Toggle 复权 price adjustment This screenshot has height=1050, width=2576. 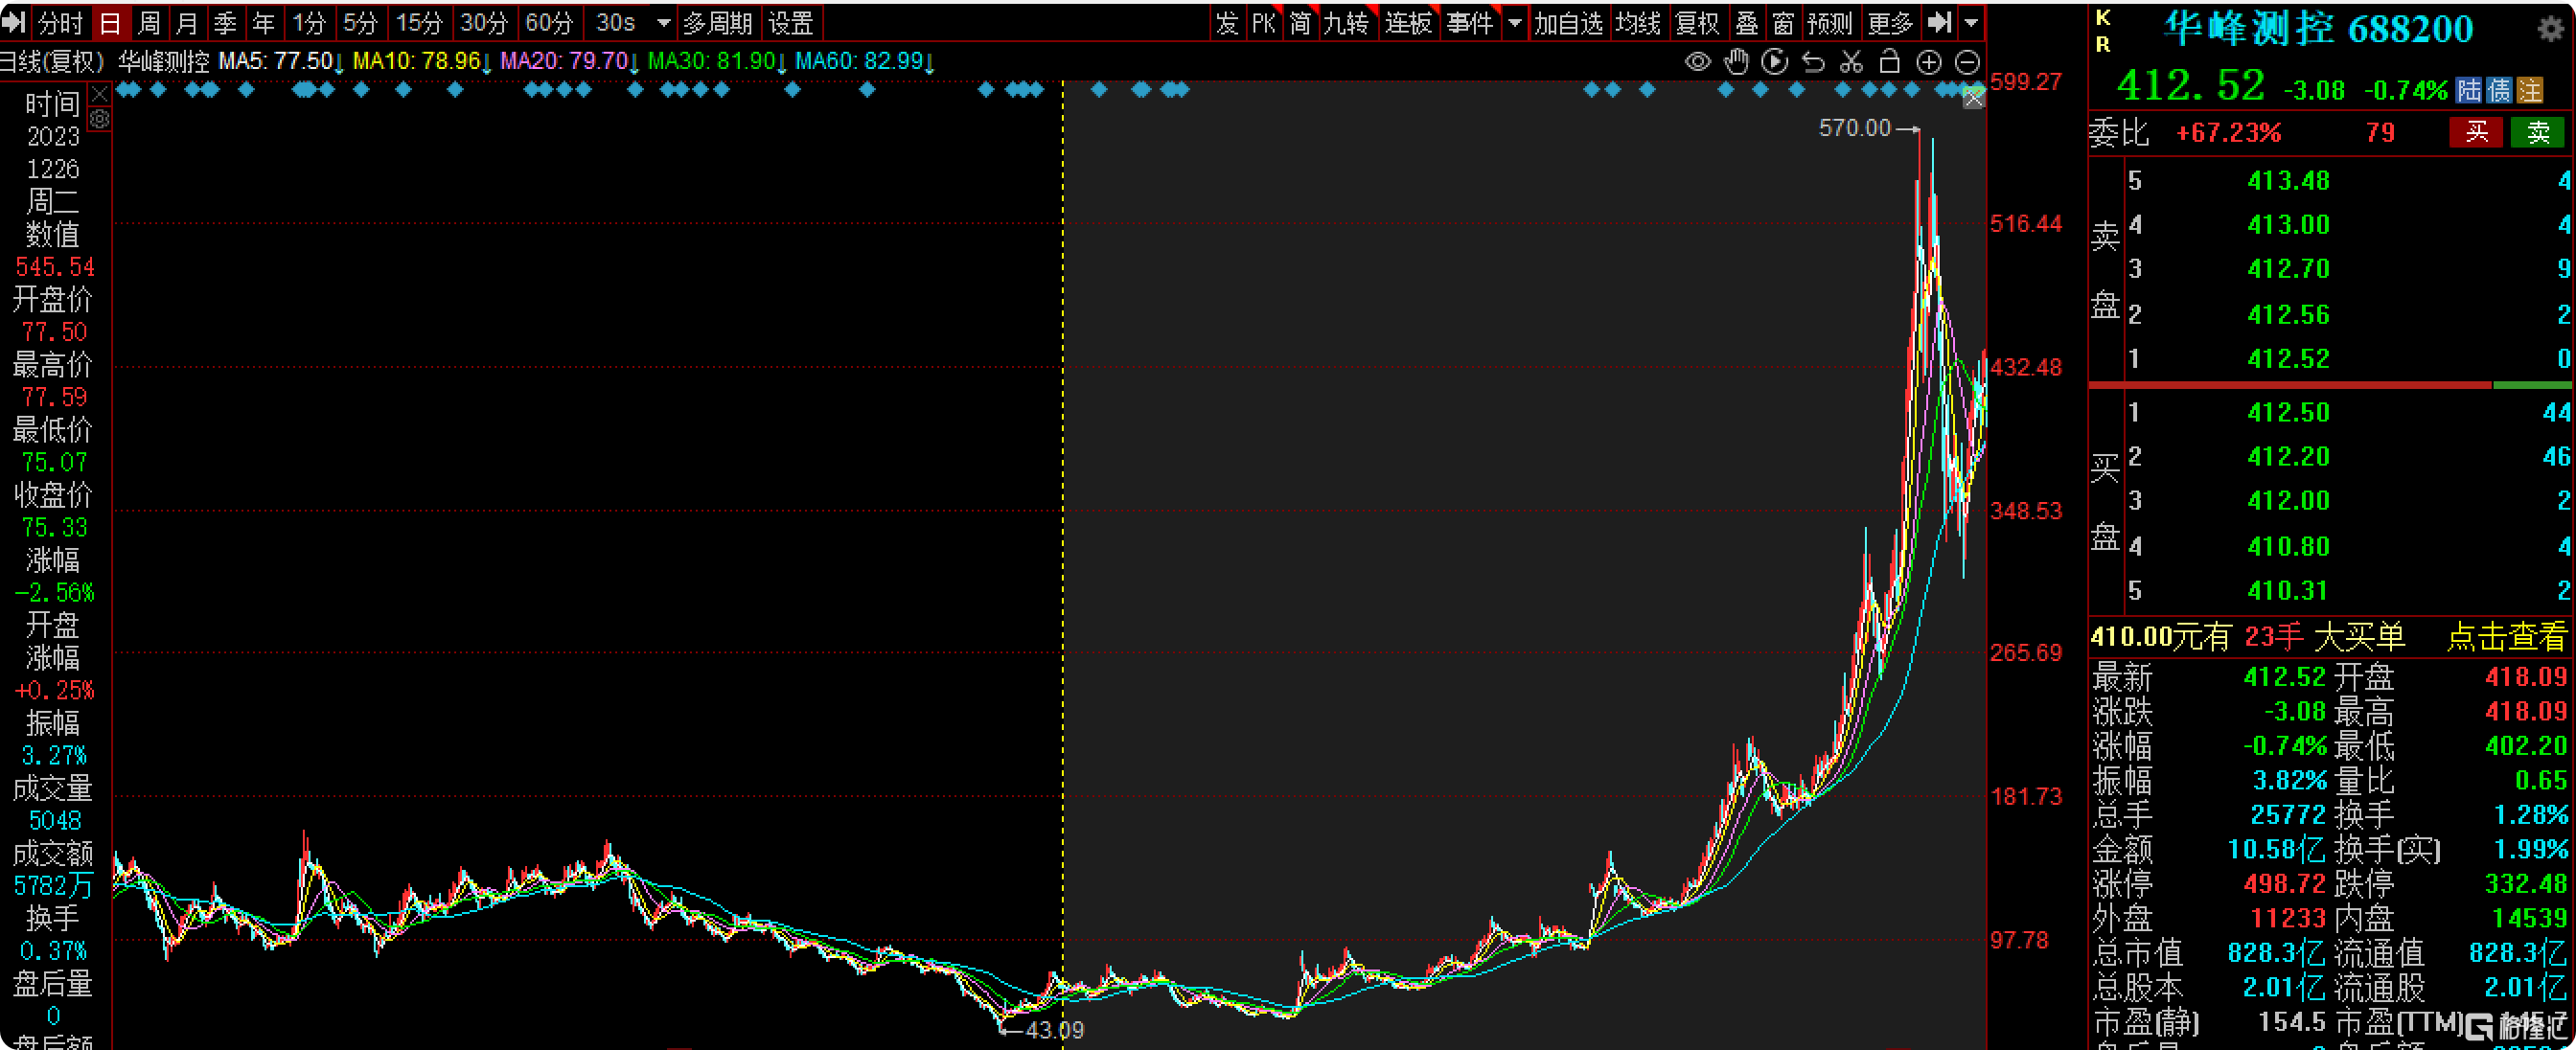1697,22
